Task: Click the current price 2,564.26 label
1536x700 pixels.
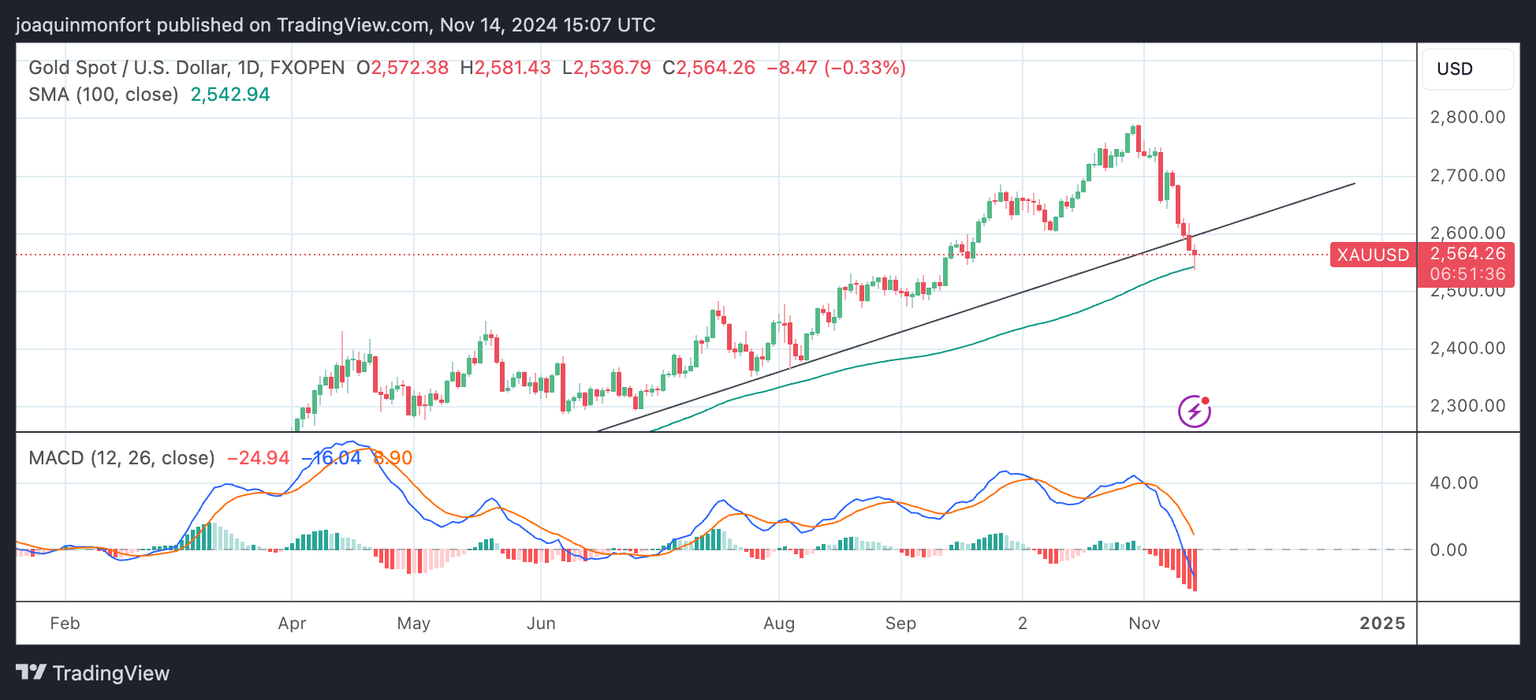Action: (x=1468, y=254)
